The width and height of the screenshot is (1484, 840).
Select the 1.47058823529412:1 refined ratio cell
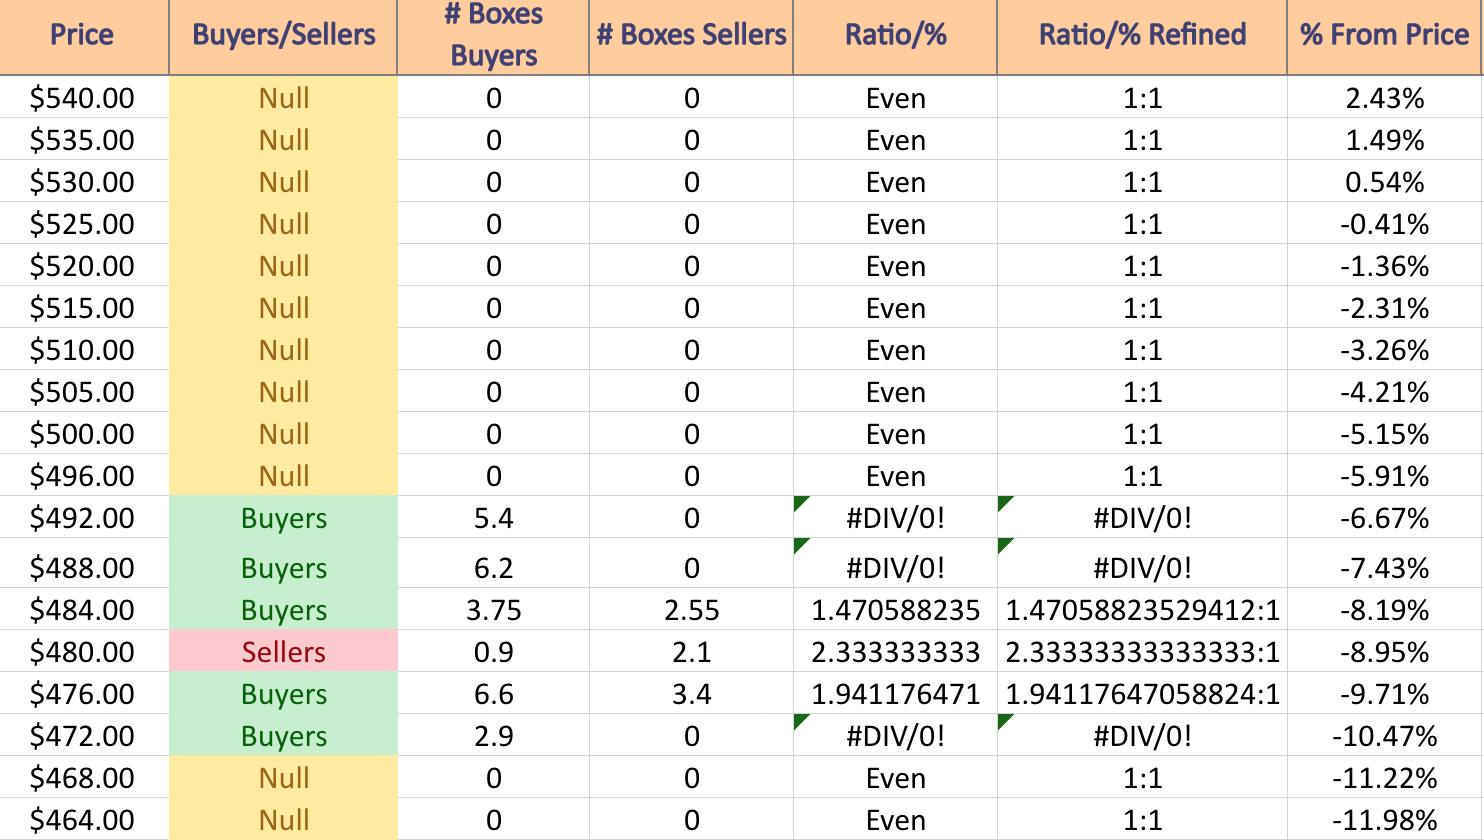[1142, 609]
